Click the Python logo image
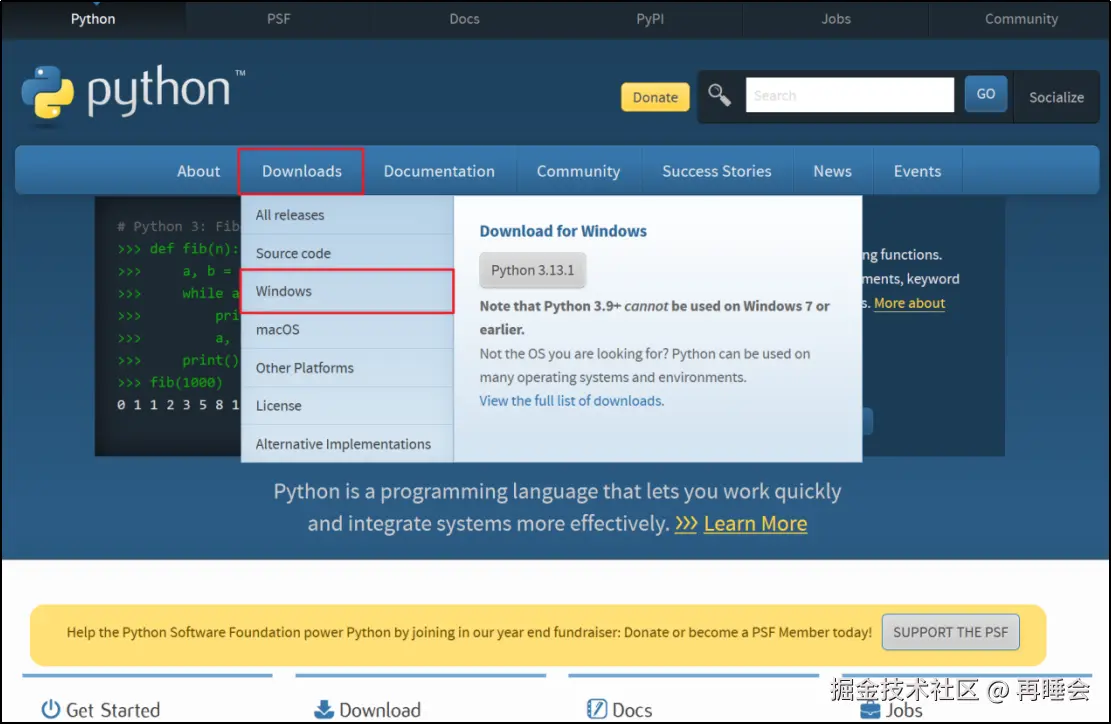Viewport: 1112px width, 725px height. coord(133,93)
